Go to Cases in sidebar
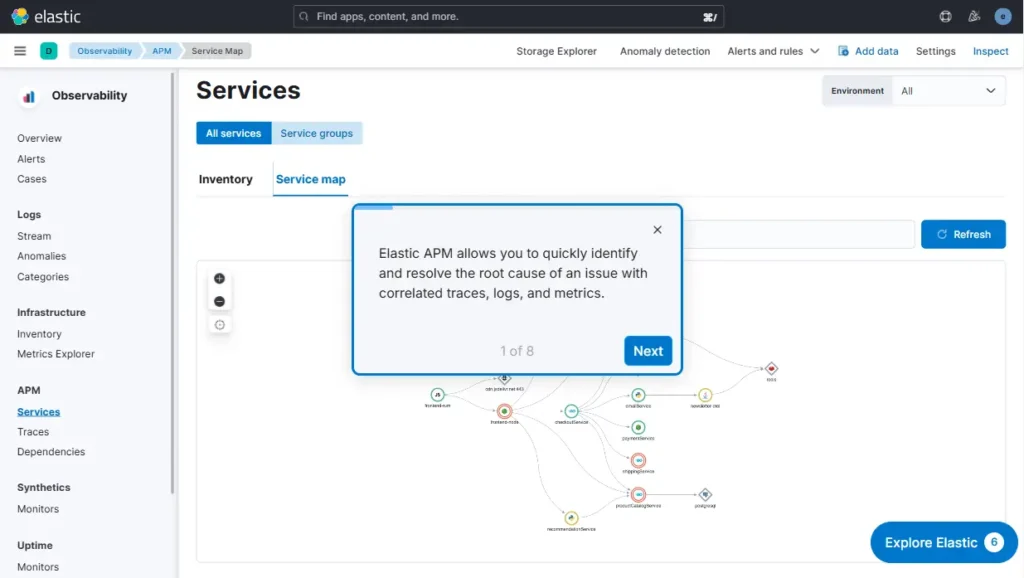This screenshot has width=1024, height=578. click(31, 179)
